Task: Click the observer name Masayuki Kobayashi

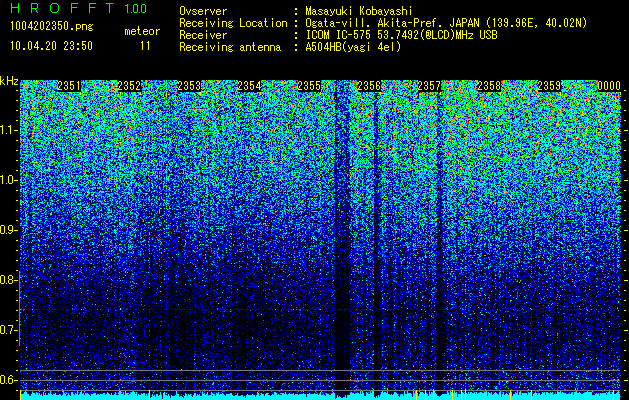Action: coord(359,11)
